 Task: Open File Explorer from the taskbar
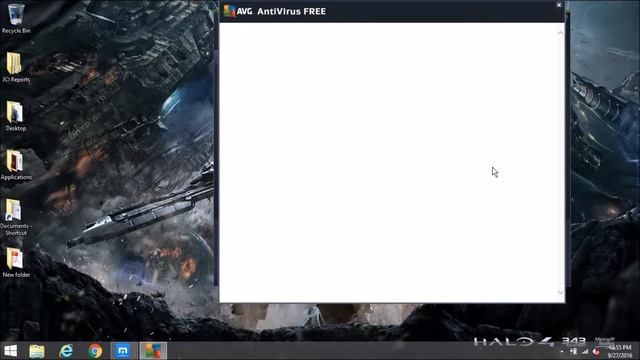point(37,351)
